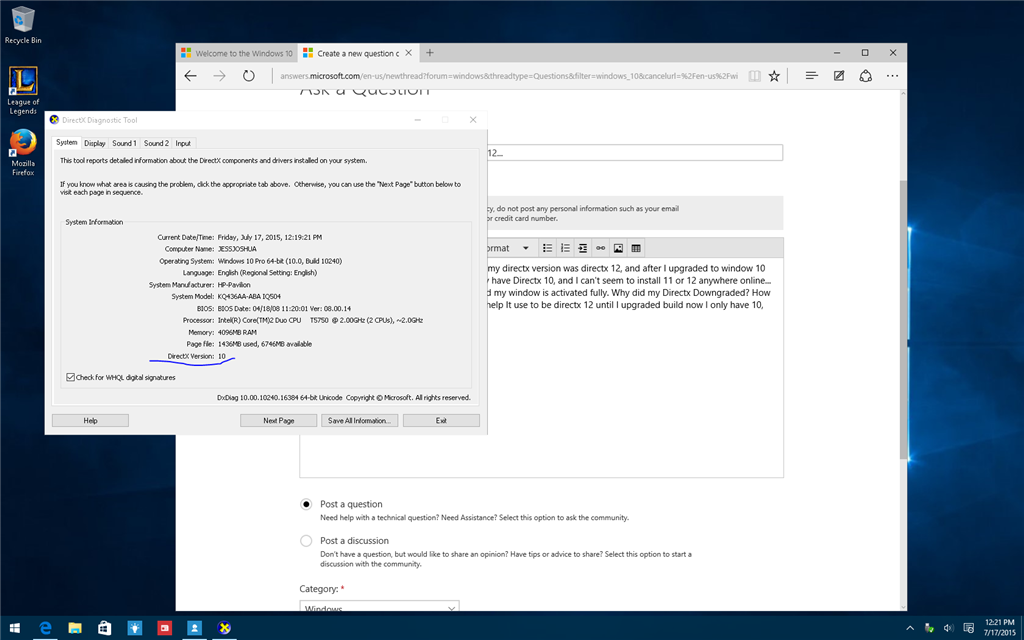Switch to the Display tab in DxDiag
1024x640 pixels.
coord(95,143)
